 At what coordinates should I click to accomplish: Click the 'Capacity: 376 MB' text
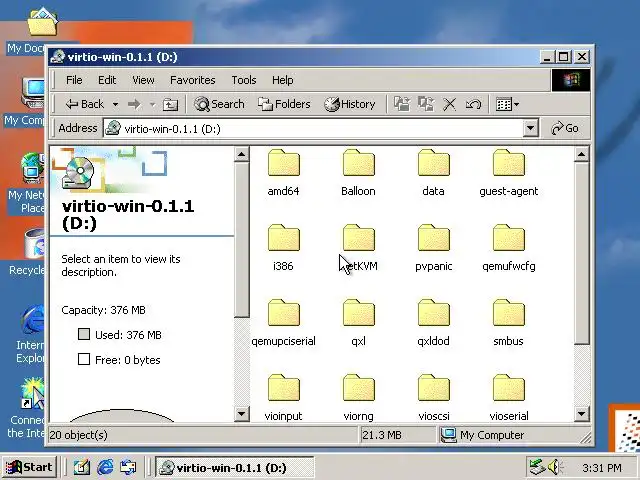pyautogui.click(x=103, y=310)
